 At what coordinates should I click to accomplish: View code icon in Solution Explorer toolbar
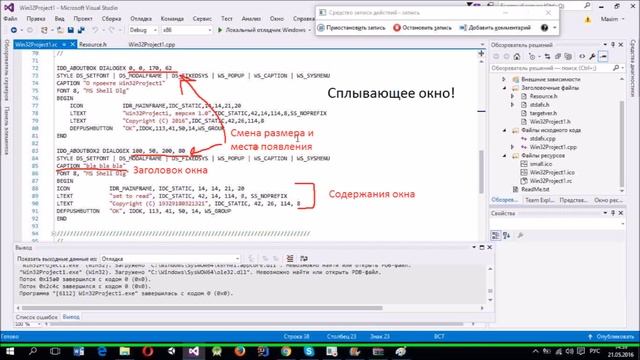click(582, 56)
